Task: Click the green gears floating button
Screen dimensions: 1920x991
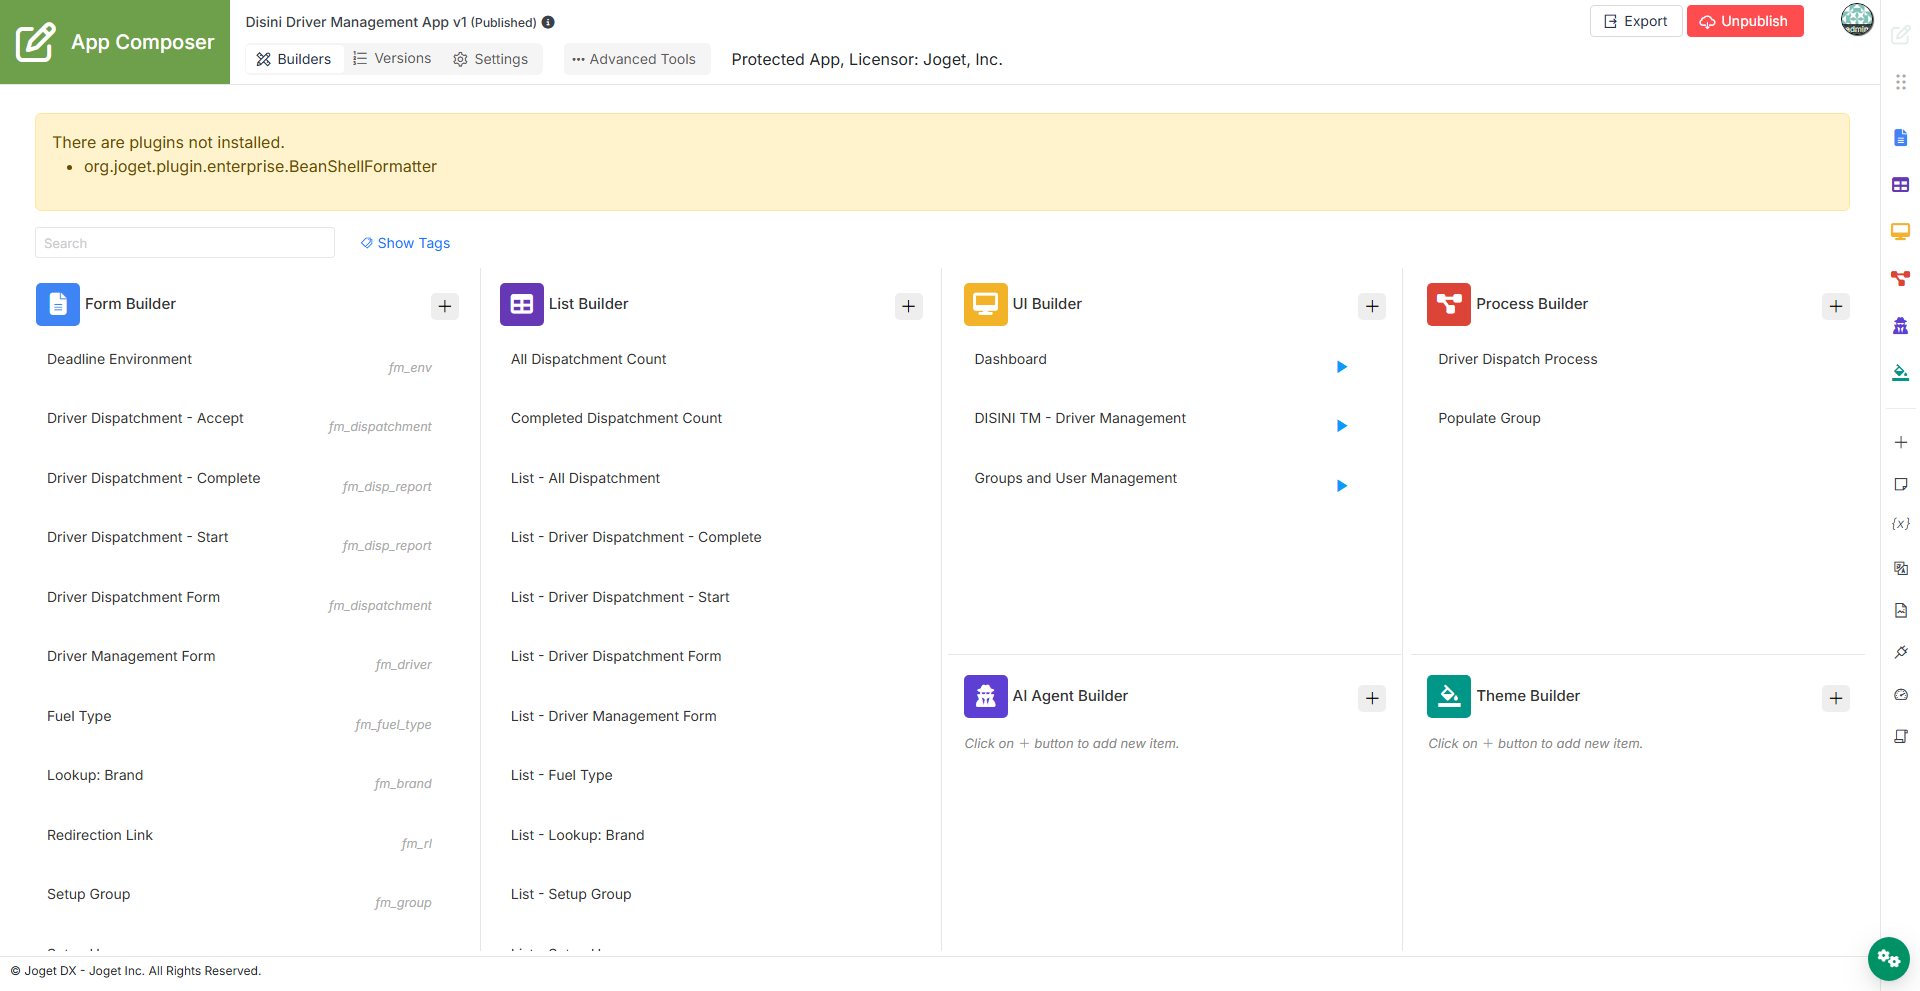Action: (1889, 959)
